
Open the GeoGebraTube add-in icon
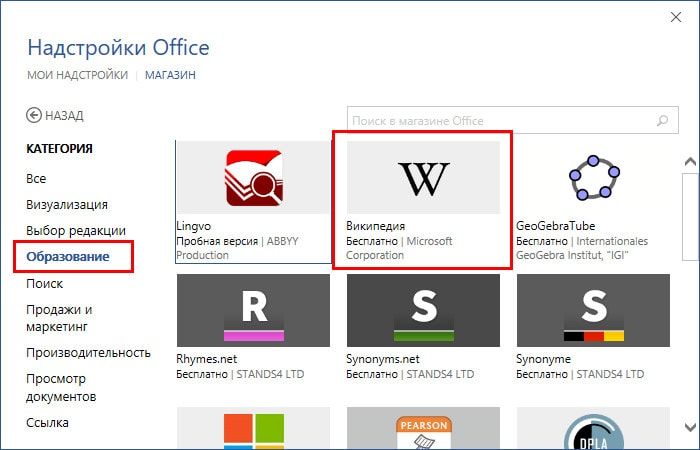click(x=593, y=177)
